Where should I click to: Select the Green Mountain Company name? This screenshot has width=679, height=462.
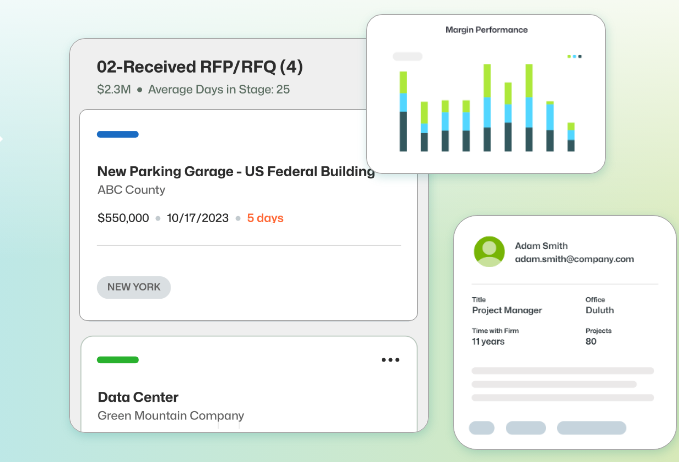point(171,416)
